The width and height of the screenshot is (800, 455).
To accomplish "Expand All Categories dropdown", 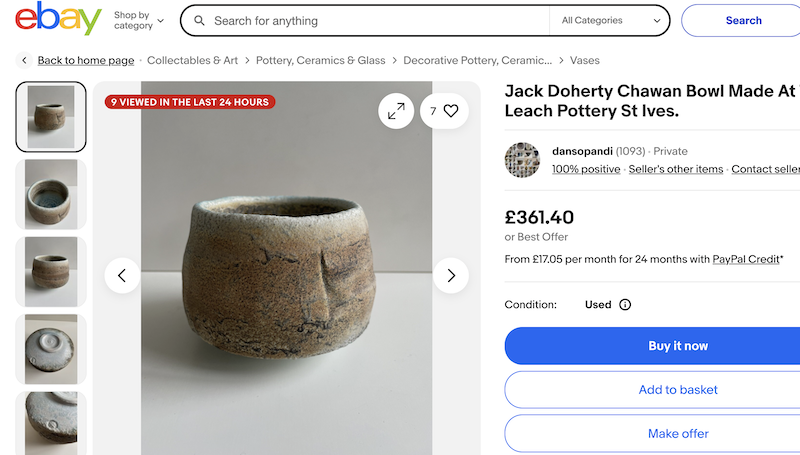I will tap(611, 21).
